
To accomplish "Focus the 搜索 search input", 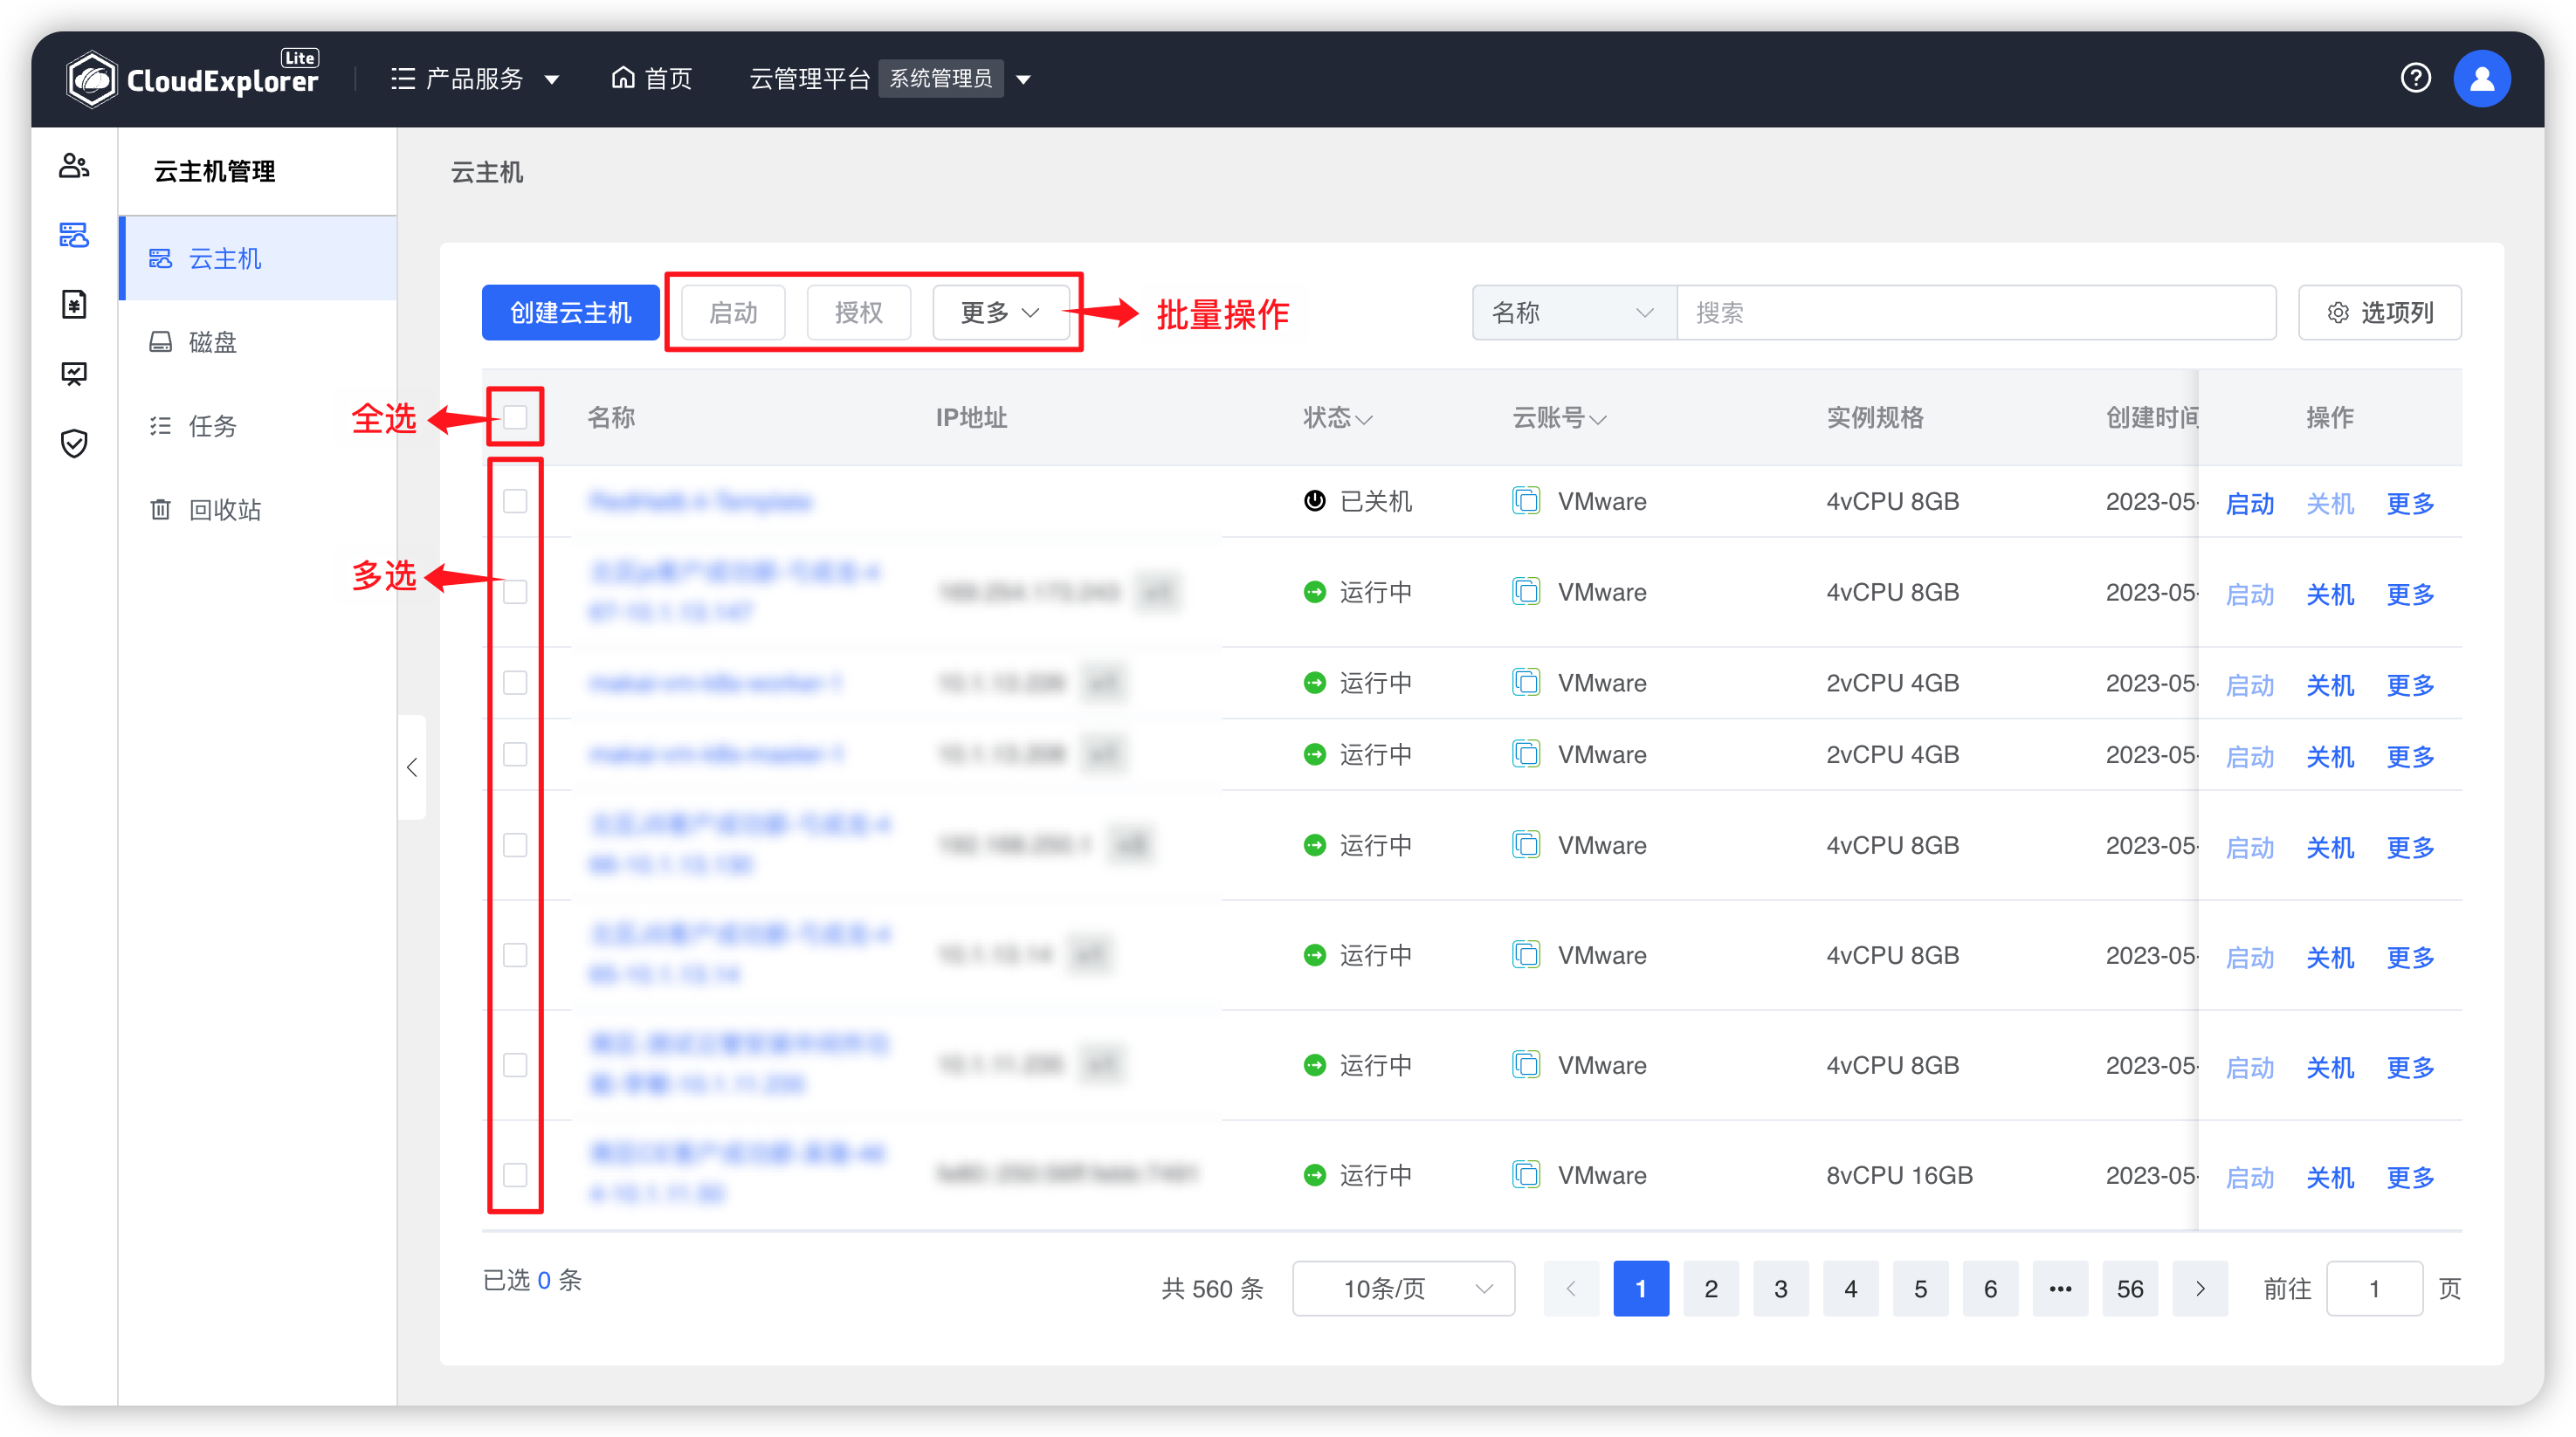I will pos(1976,313).
